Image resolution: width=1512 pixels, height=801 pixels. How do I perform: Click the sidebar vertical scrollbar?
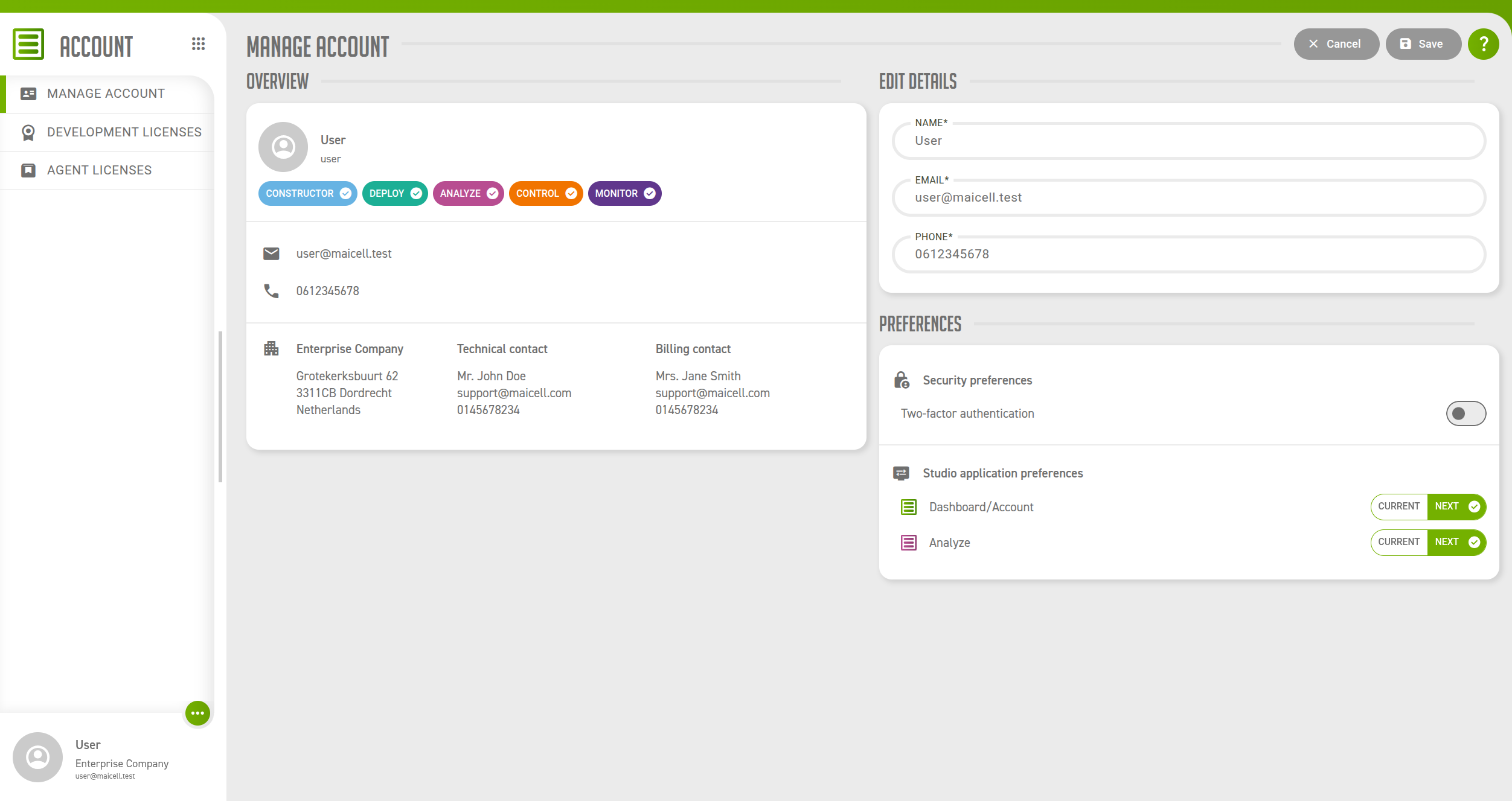220,406
